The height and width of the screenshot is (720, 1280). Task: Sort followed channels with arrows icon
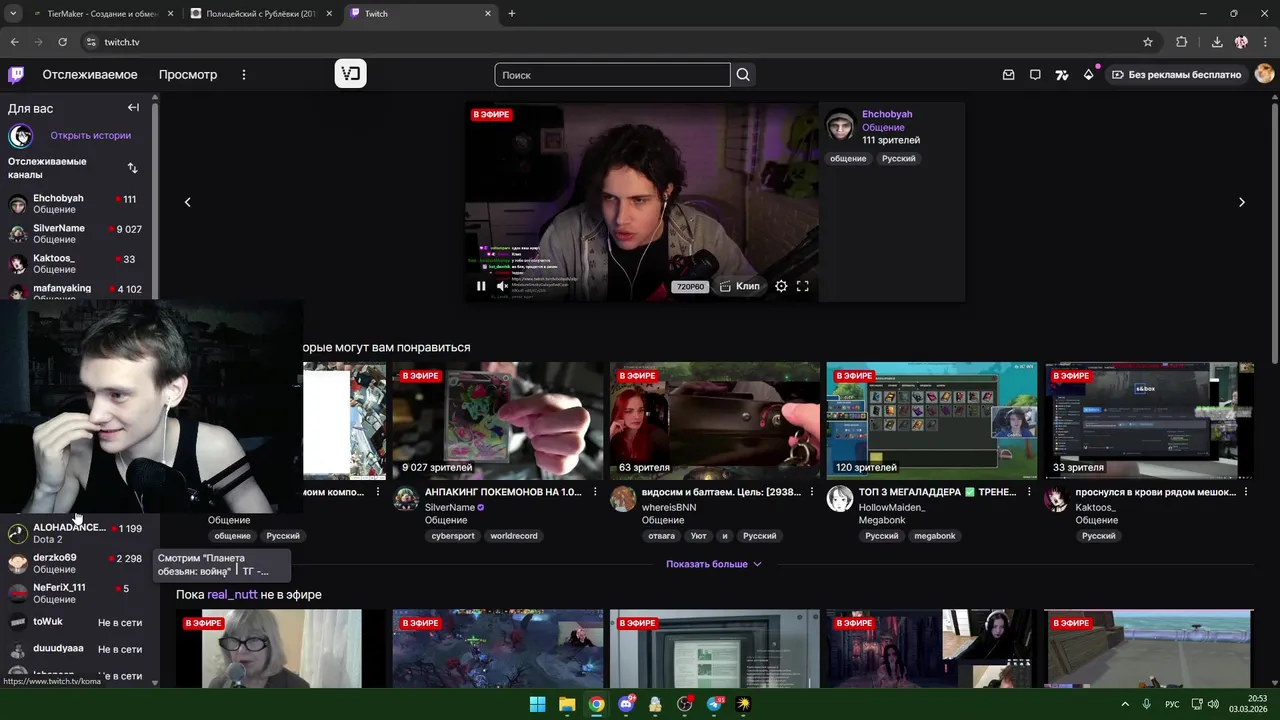[x=132, y=168]
